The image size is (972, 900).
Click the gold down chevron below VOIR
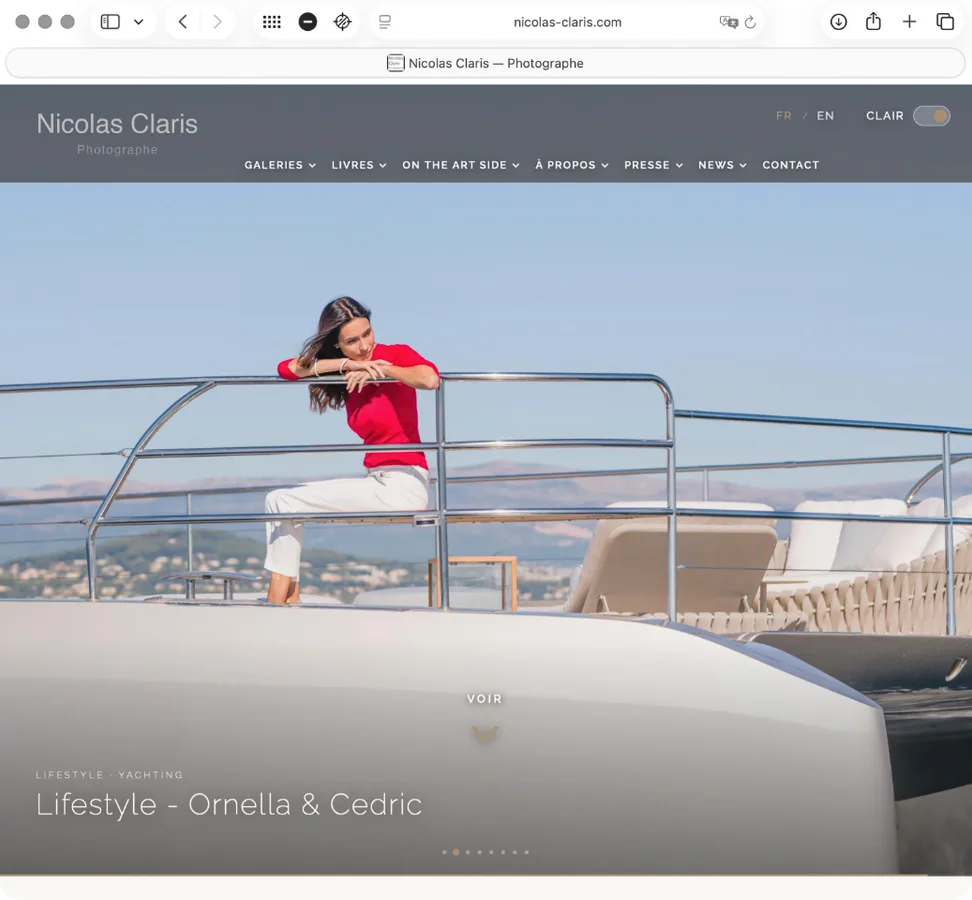[485, 735]
